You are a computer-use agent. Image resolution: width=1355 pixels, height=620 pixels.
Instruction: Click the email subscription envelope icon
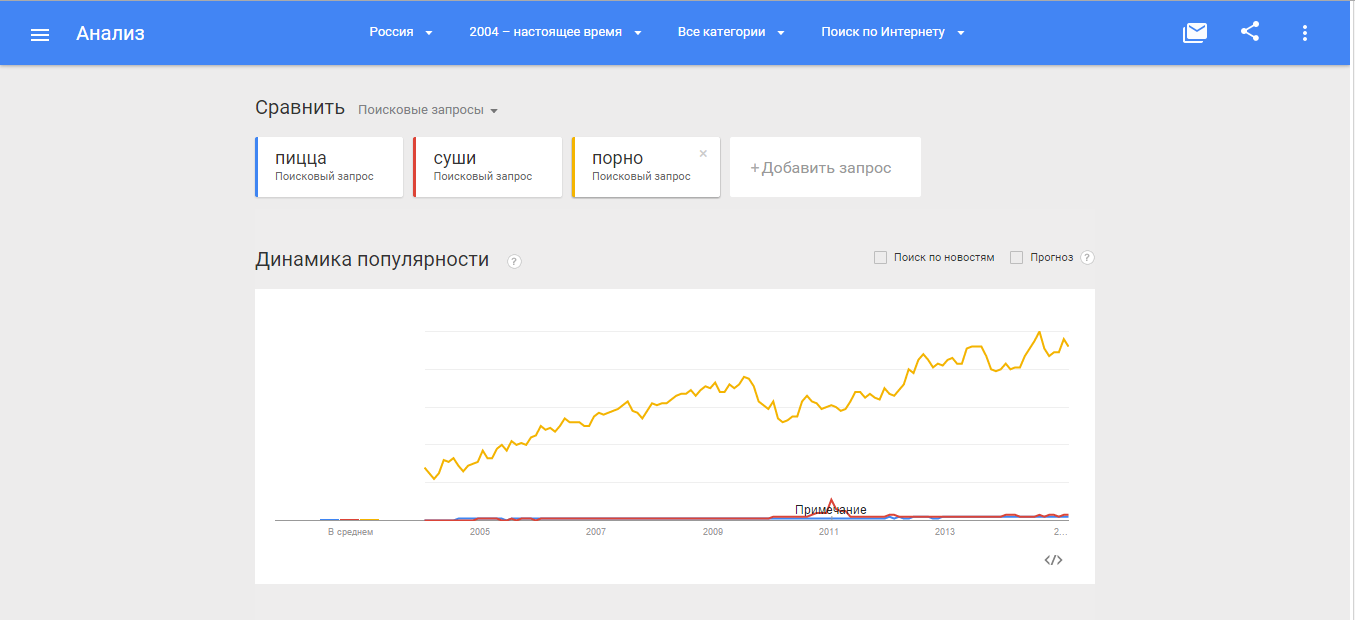click(x=1195, y=33)
